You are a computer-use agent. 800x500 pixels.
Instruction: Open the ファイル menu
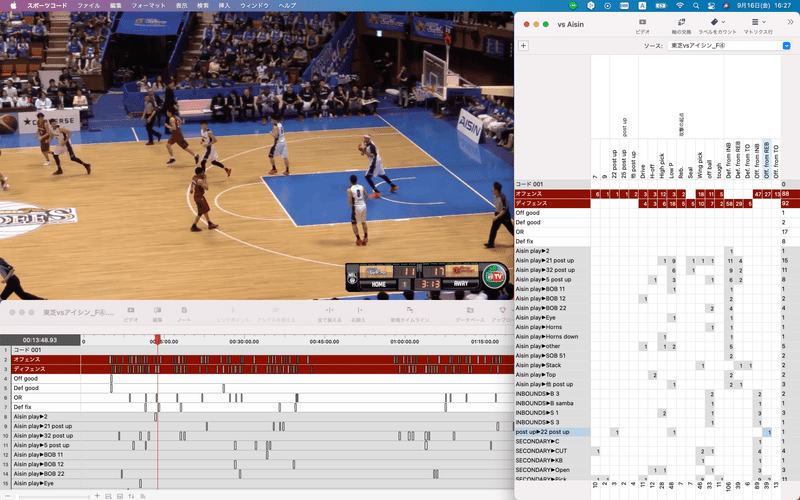(88, 6)
